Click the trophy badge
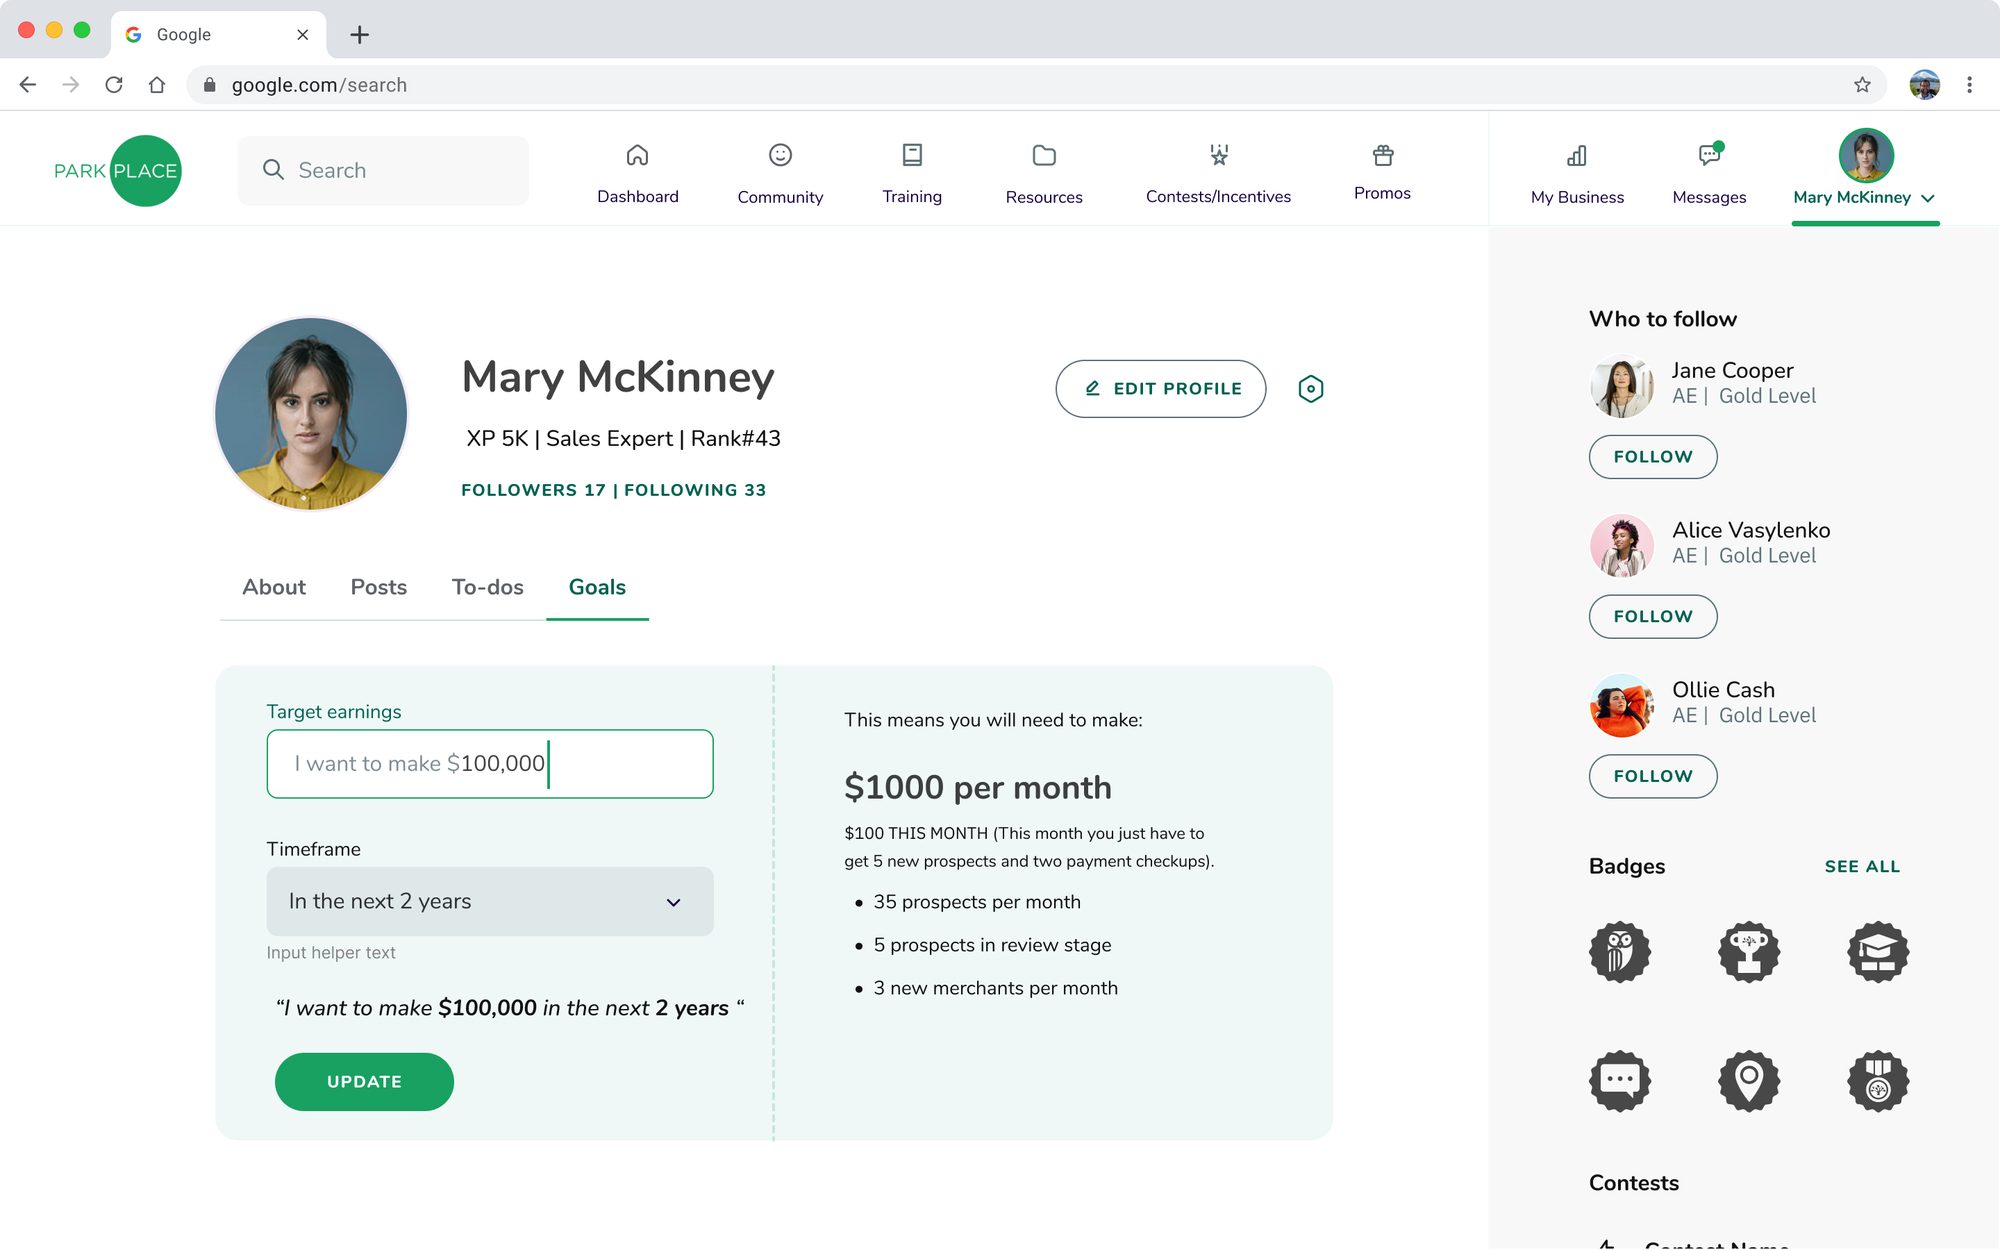 click(1749, 951)
